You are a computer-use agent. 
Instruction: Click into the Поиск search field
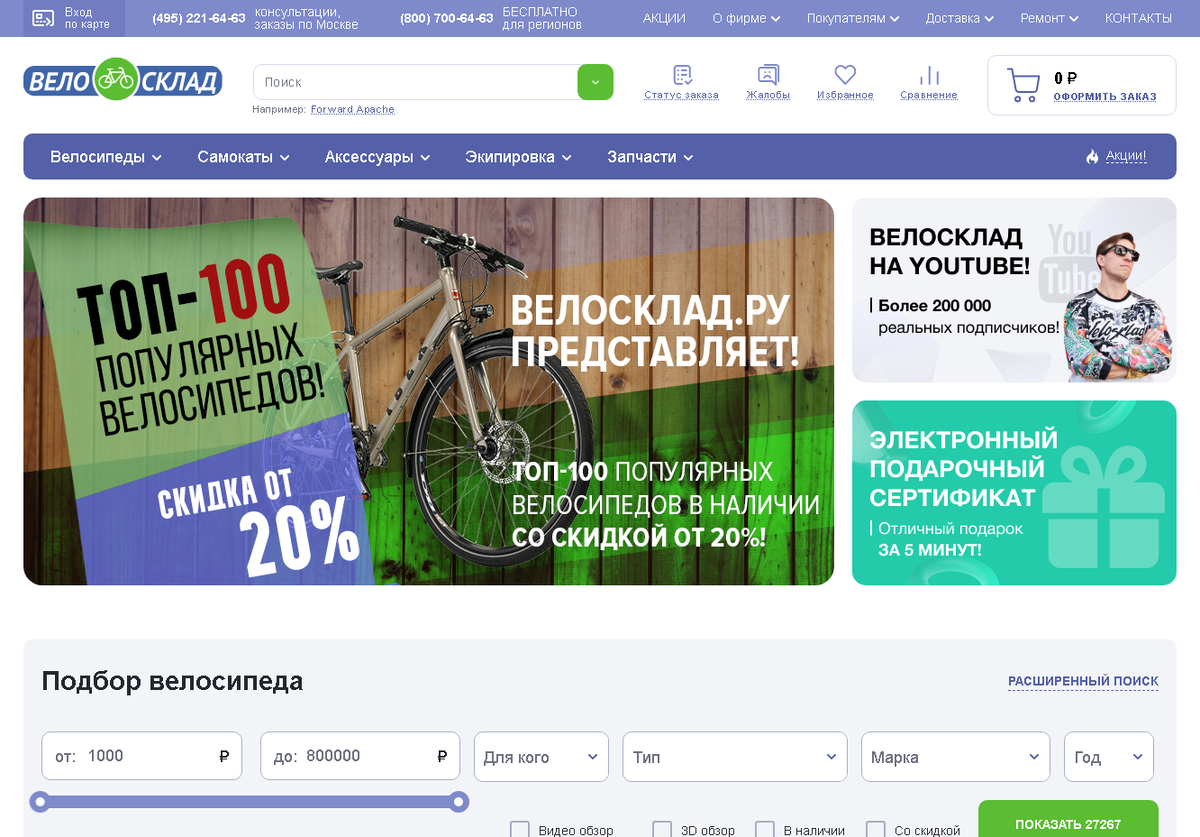click(415, 82)
